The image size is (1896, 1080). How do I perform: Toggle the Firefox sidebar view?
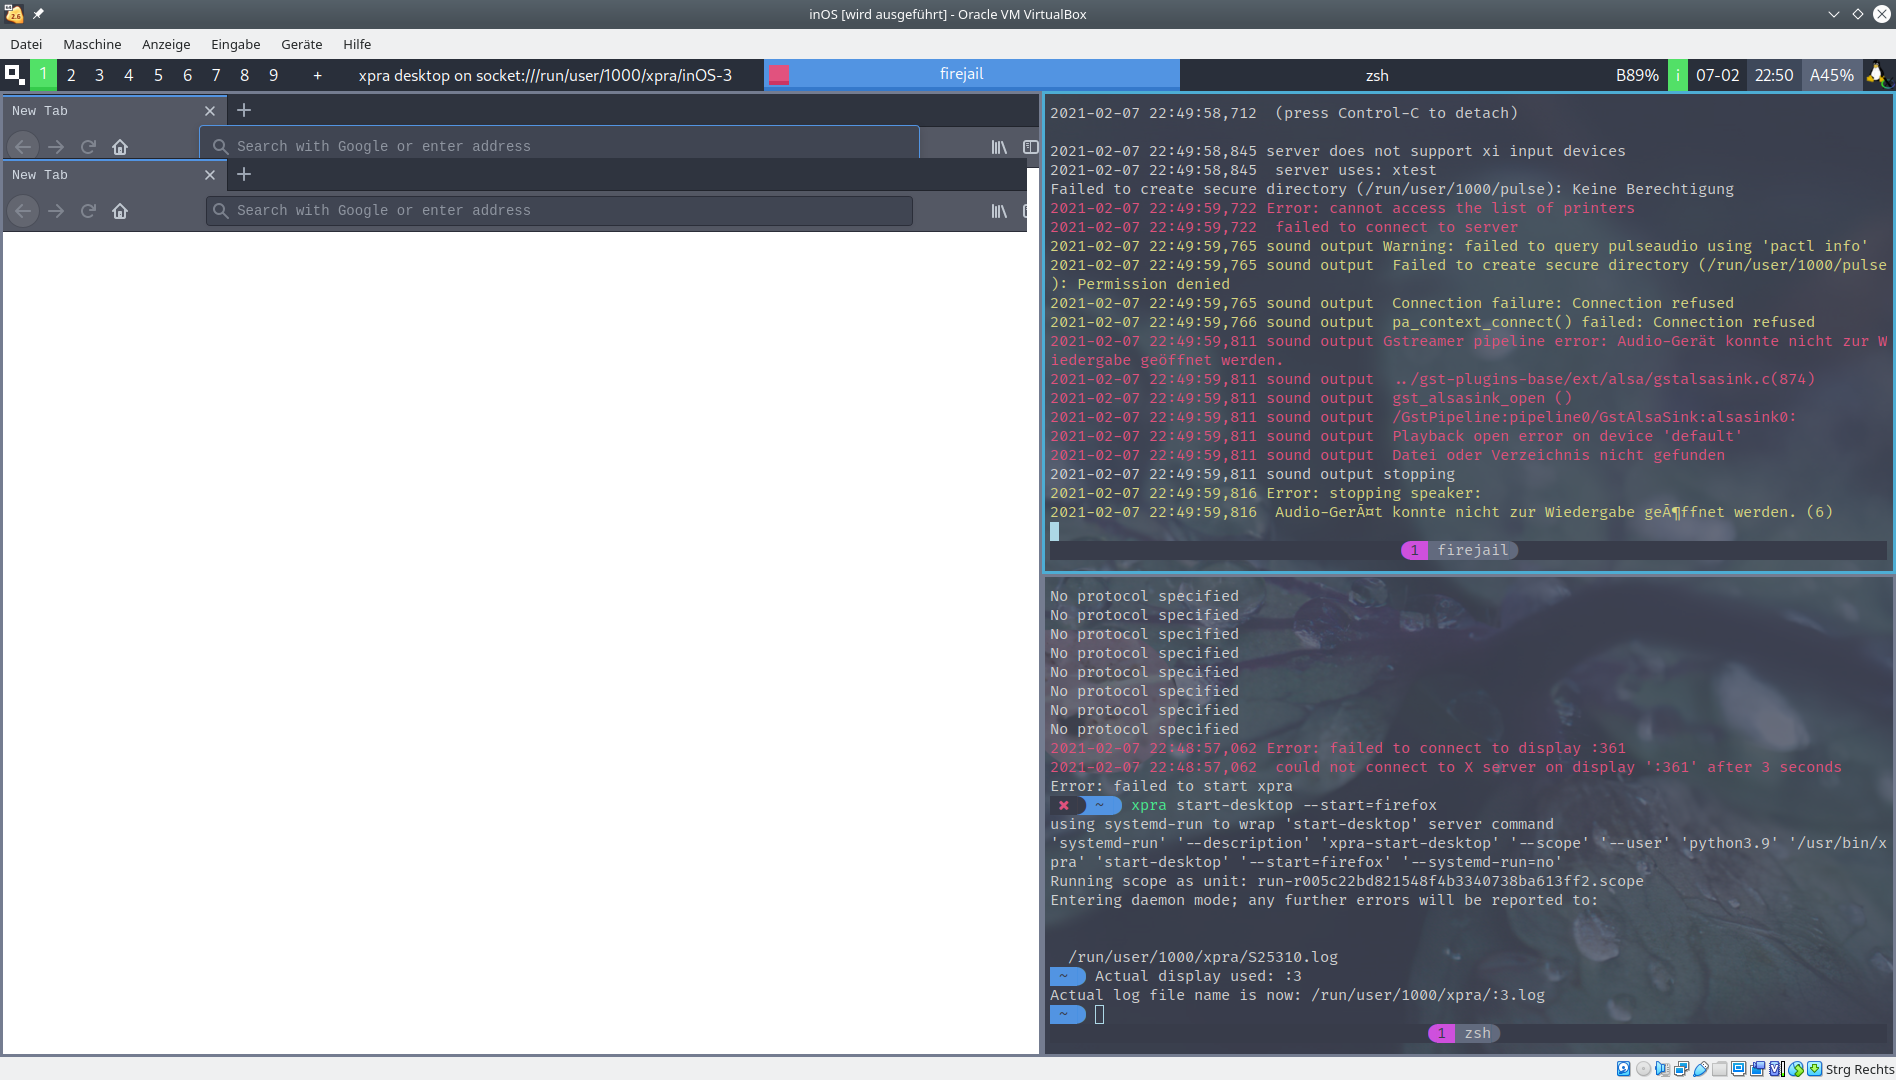click(x=1031, y=146)
